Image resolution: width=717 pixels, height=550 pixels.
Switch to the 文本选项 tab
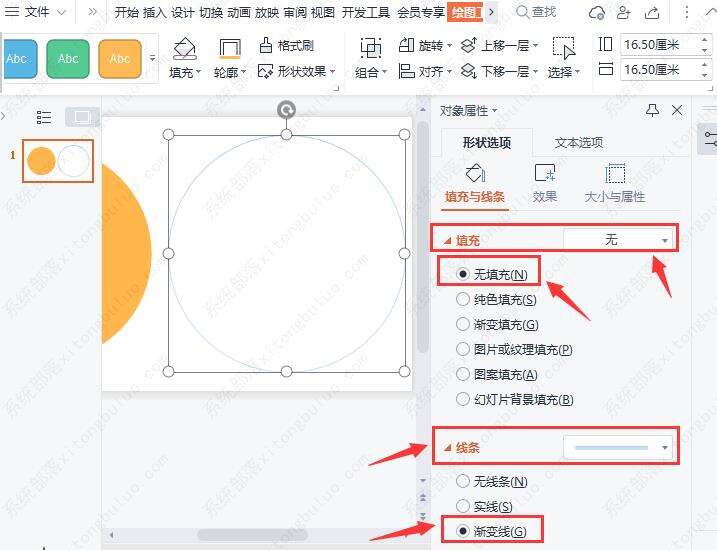pos(578,143)
